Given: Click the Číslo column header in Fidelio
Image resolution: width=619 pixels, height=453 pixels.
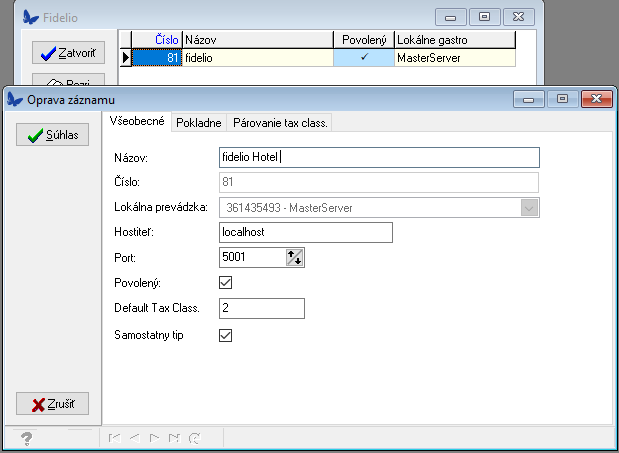Looking at the screenshot, I should coord(157,39).
